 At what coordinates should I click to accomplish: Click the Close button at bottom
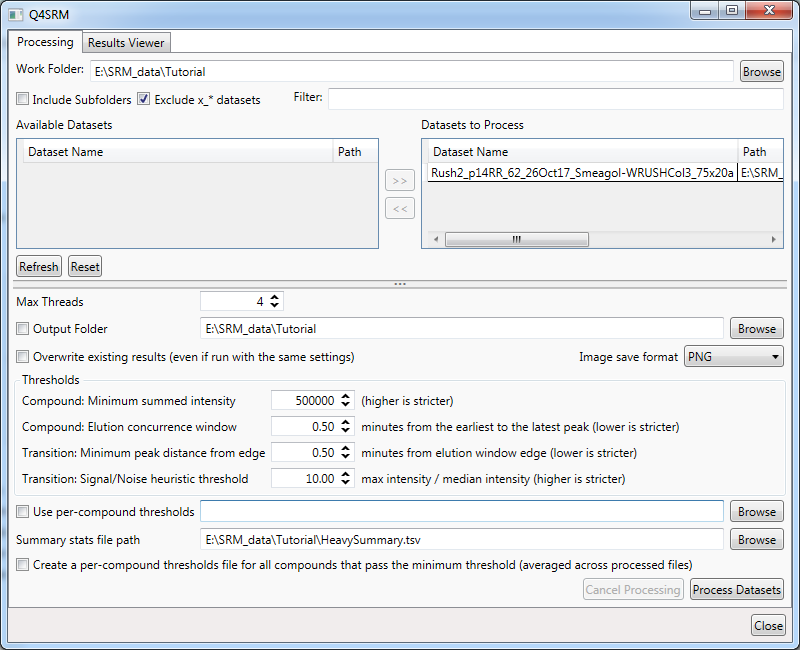pos(768,626)
